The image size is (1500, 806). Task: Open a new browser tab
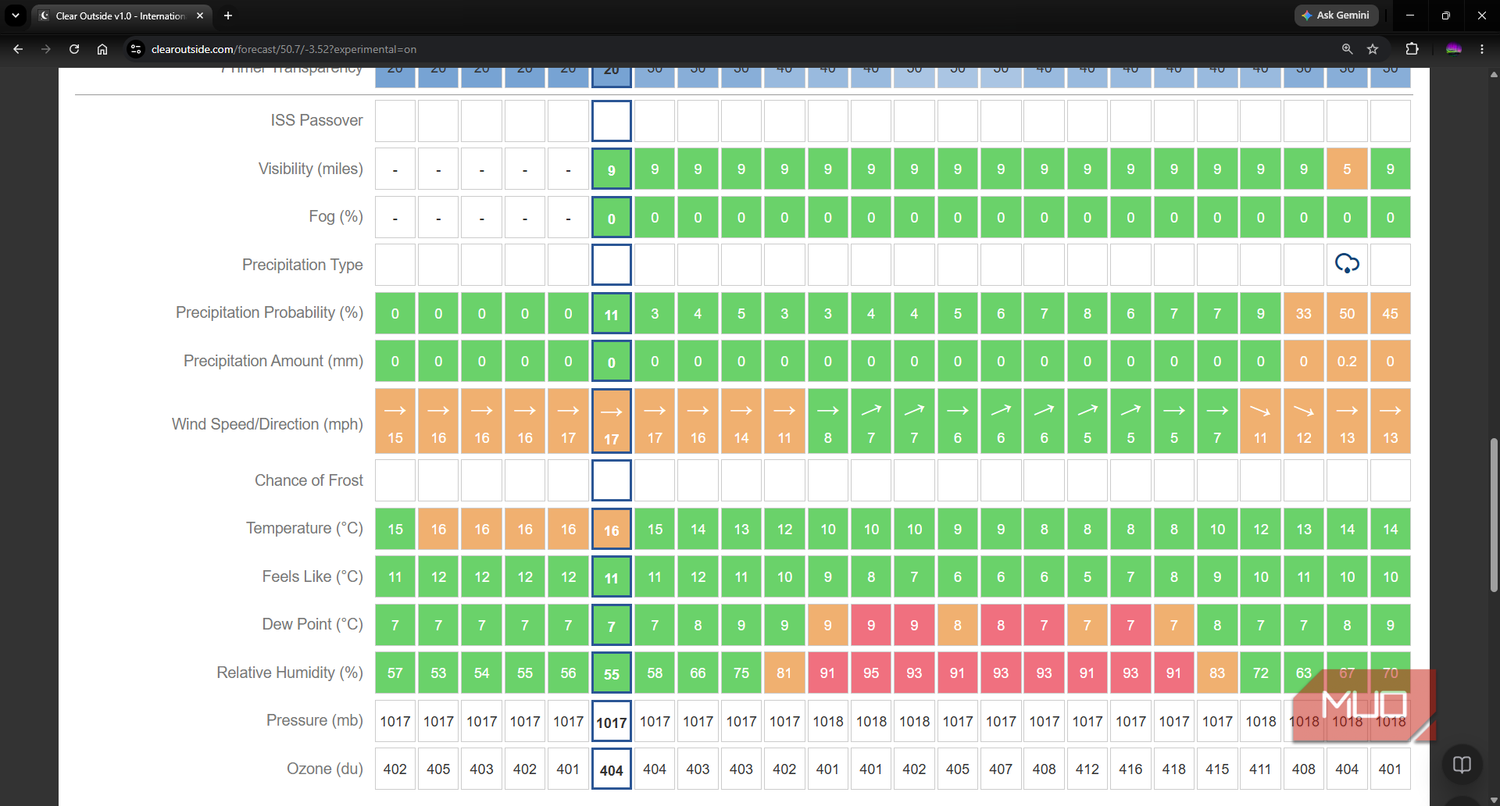click(228, 16)
